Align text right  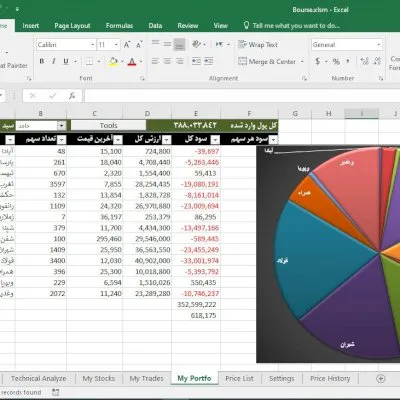pos(180,61)
